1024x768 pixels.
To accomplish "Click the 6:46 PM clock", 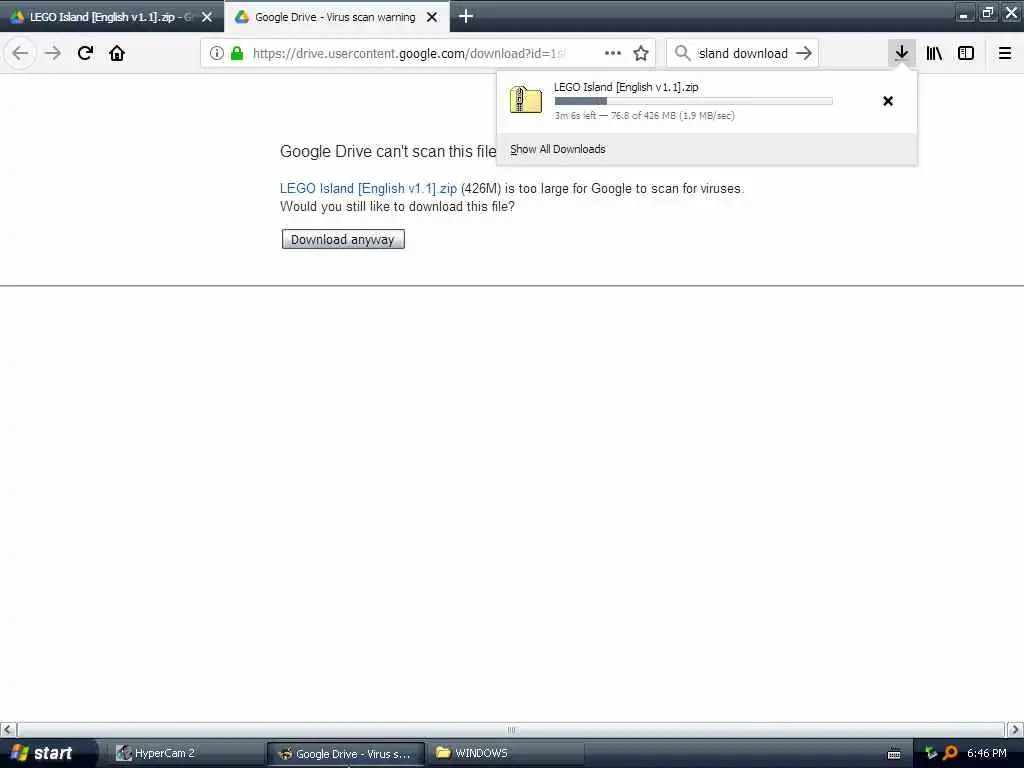I will 987,753.
